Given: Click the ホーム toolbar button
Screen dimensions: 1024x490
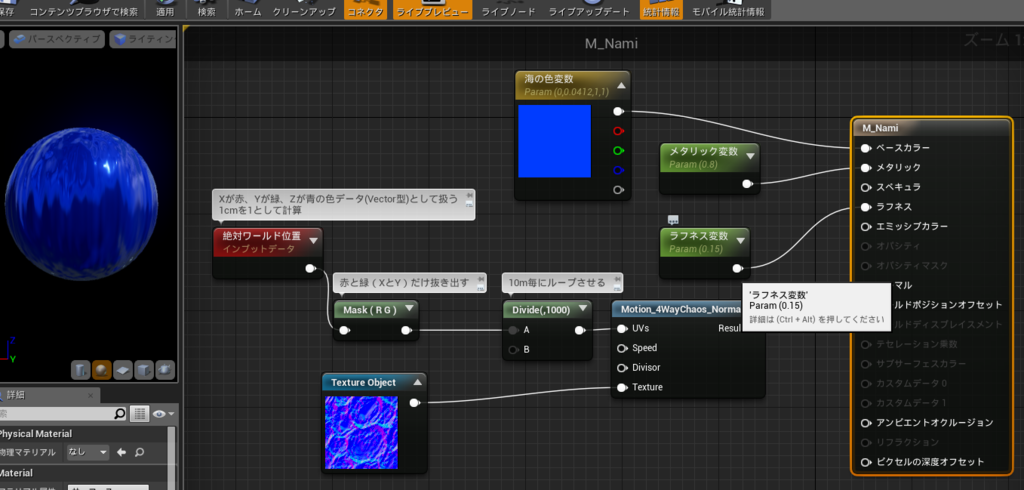Looking at the screenshot, I should [x=248, y=9].
